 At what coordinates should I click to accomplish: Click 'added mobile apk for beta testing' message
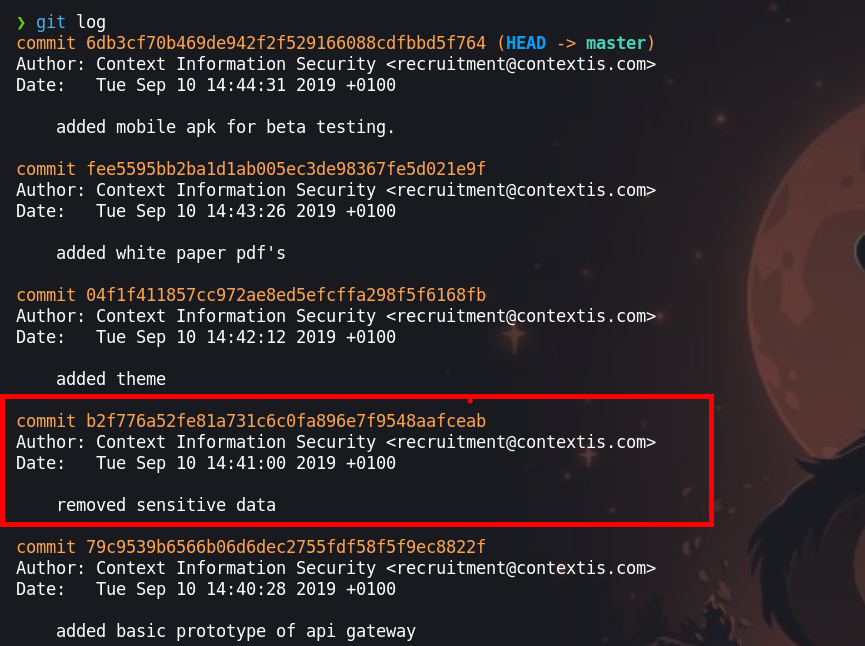(x=225, y=127)
